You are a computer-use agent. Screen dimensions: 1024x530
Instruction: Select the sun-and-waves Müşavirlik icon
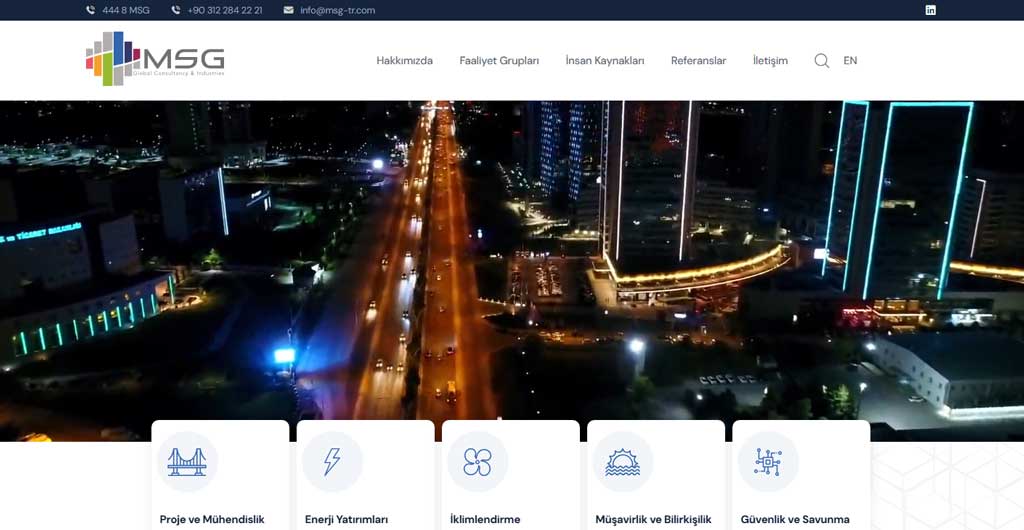click(622, 461)
